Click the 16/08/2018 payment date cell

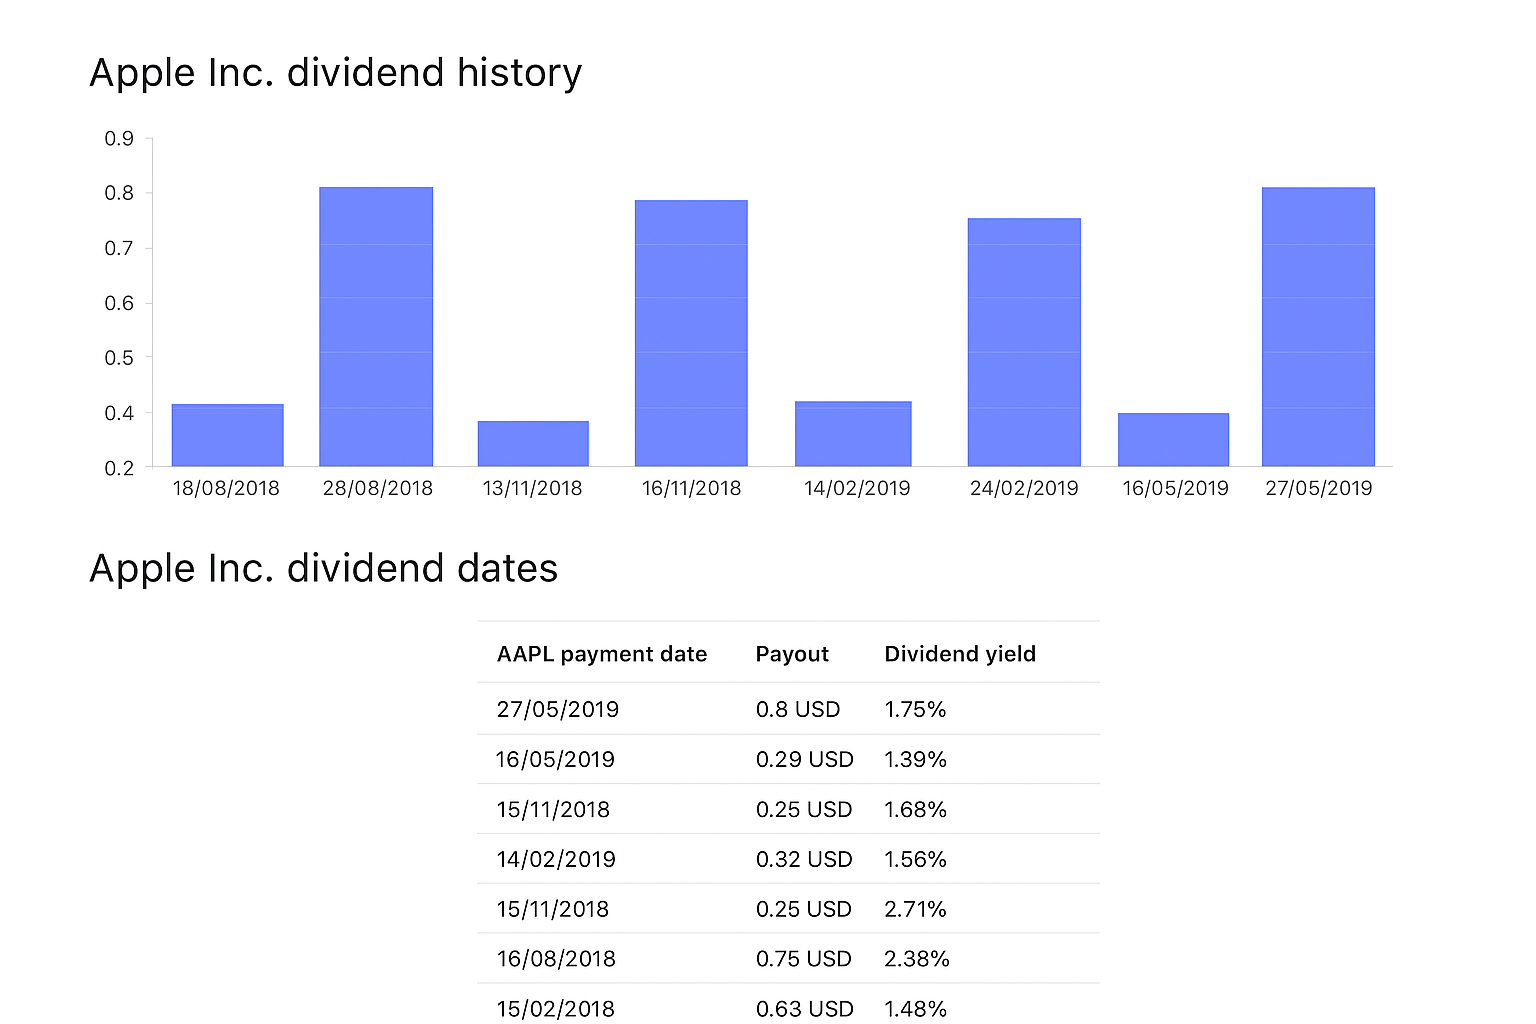[x=556, y=959]
